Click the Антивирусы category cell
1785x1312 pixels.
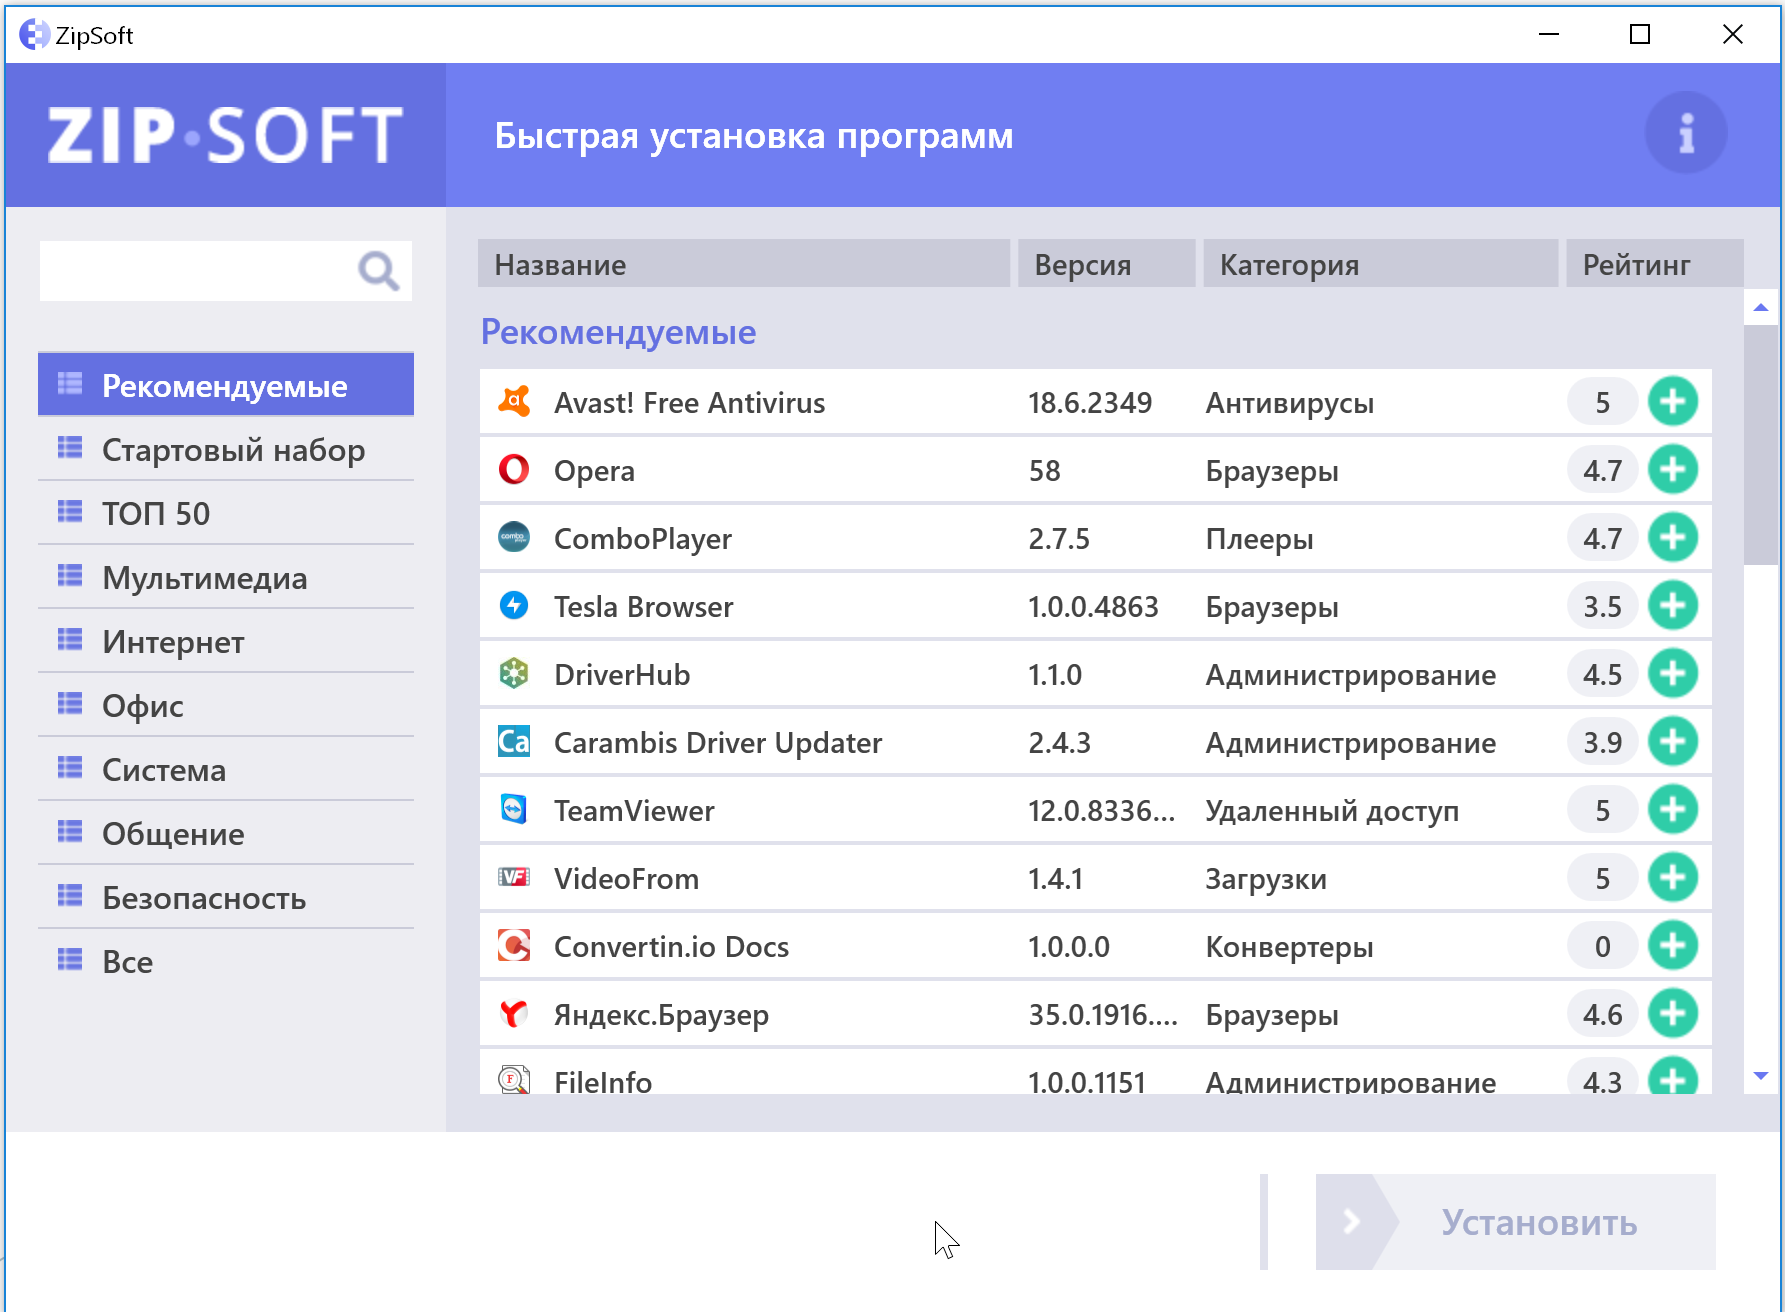(x=1289, y=404)
